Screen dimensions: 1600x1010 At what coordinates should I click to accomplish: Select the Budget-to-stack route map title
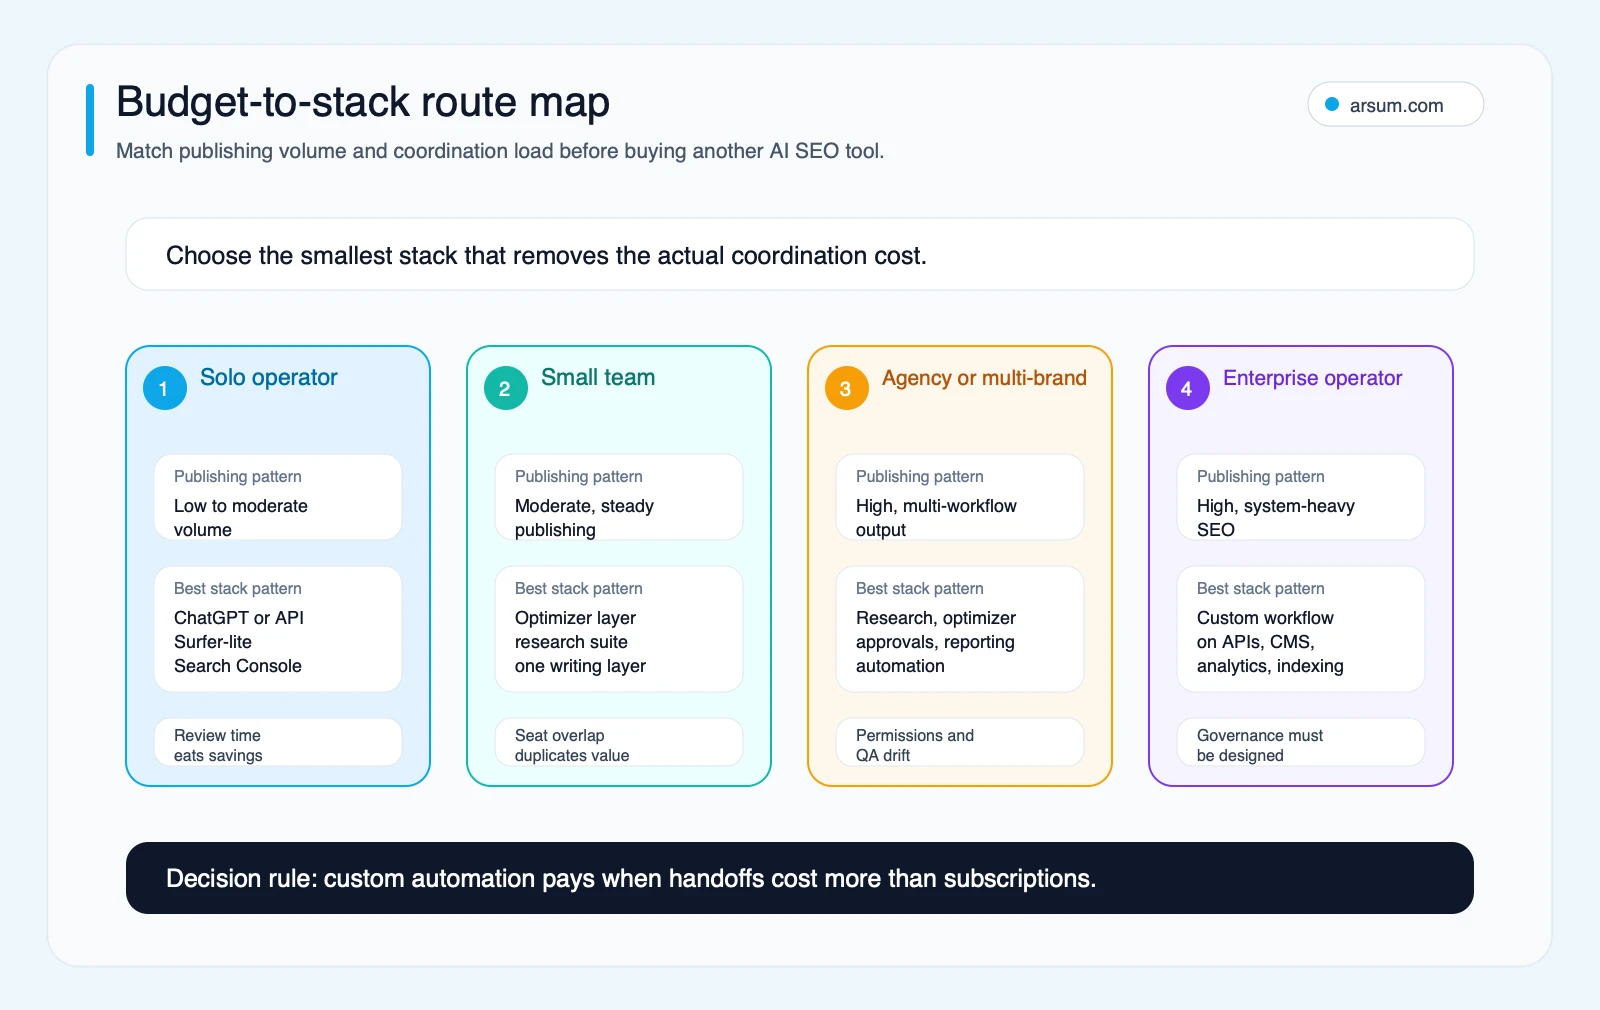click(x=363, y=102)
